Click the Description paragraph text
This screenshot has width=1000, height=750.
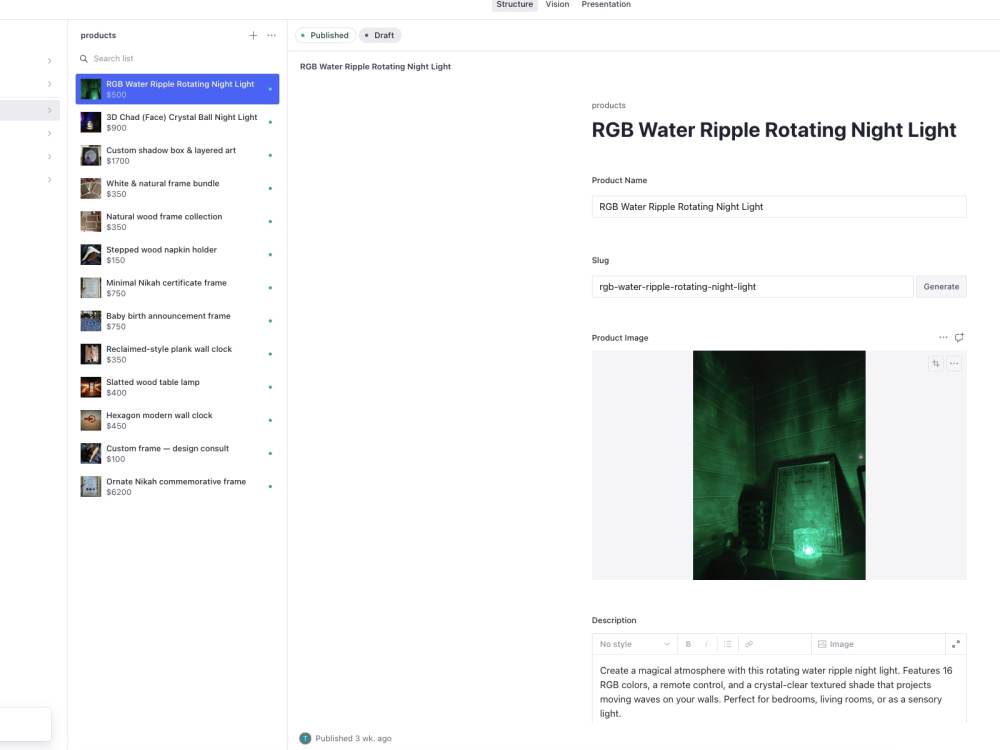click(x=776, y=692)
